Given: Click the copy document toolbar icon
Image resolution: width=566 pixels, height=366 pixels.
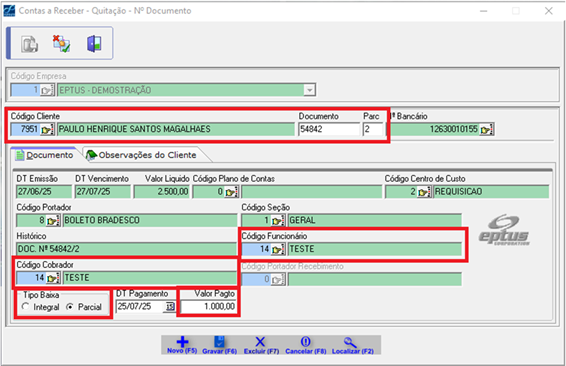Looking at the screenshot, I should (x=29, y=44).
